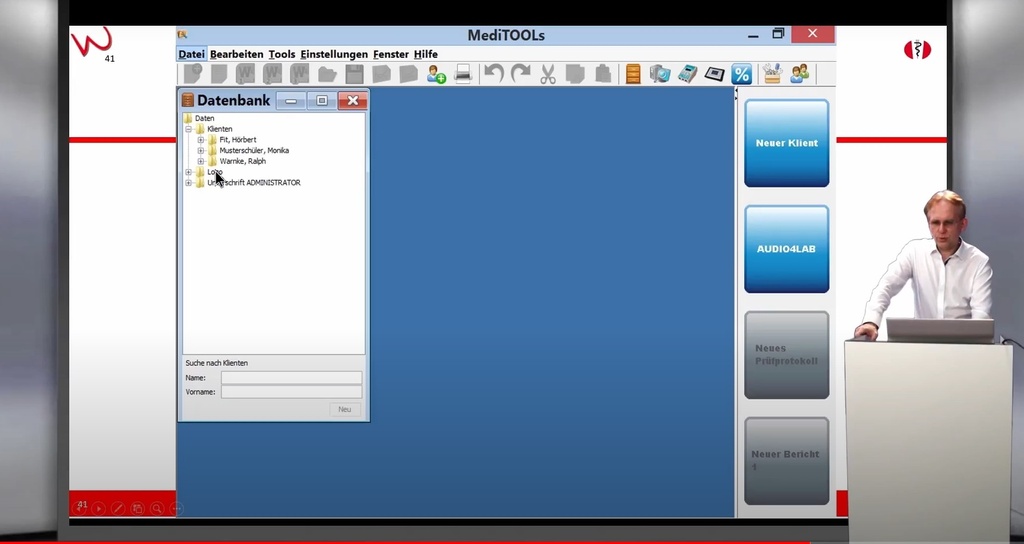The width and height of the screenshot is (1024, 544).
Task: Minimize the Datenbank window
Action: pyautogui.click(x=291, y=101)
